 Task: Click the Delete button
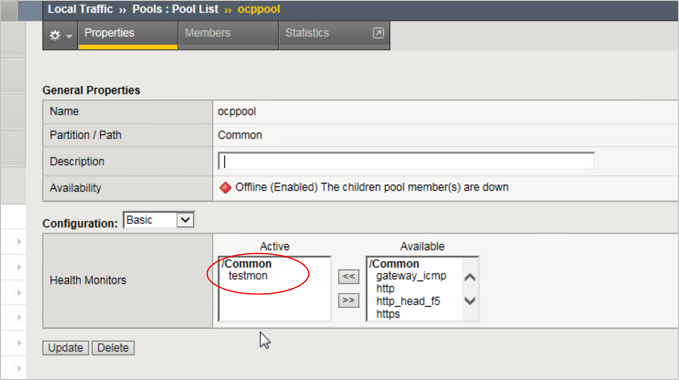113,348
